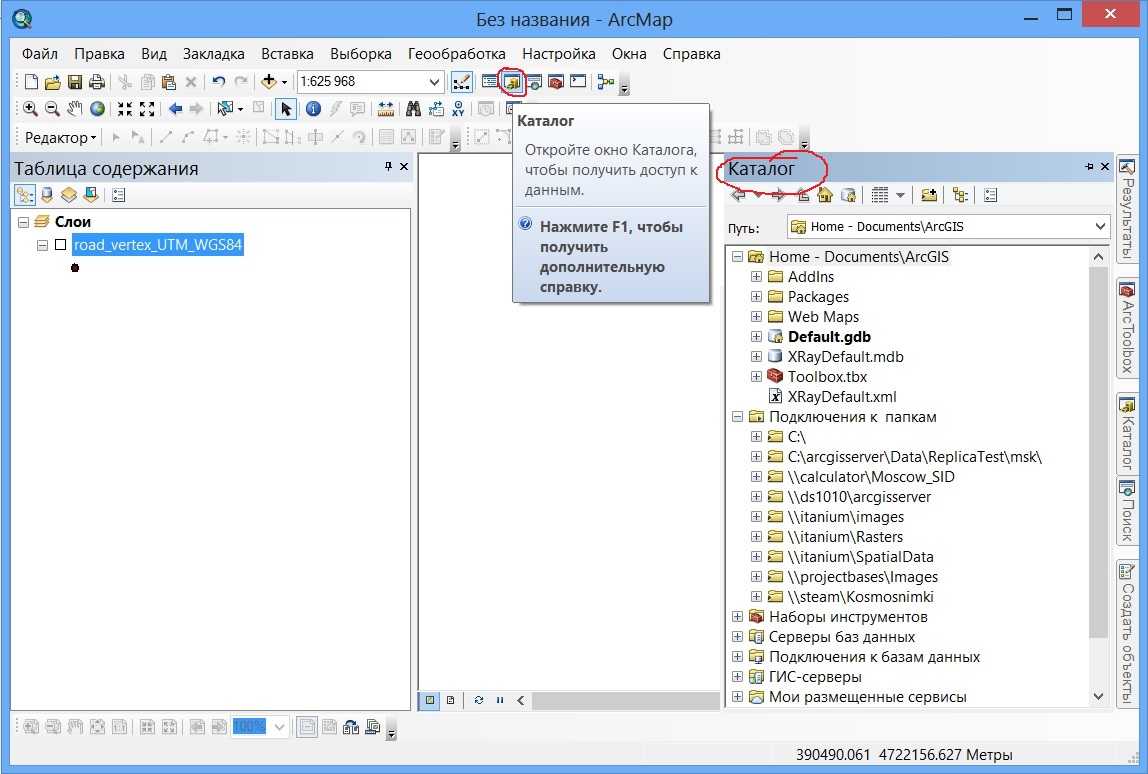The height and width of the screenshot is (774, 1148).
Task: Collapse the Слои group in table of contents
Action: click(x=23, y=222)
